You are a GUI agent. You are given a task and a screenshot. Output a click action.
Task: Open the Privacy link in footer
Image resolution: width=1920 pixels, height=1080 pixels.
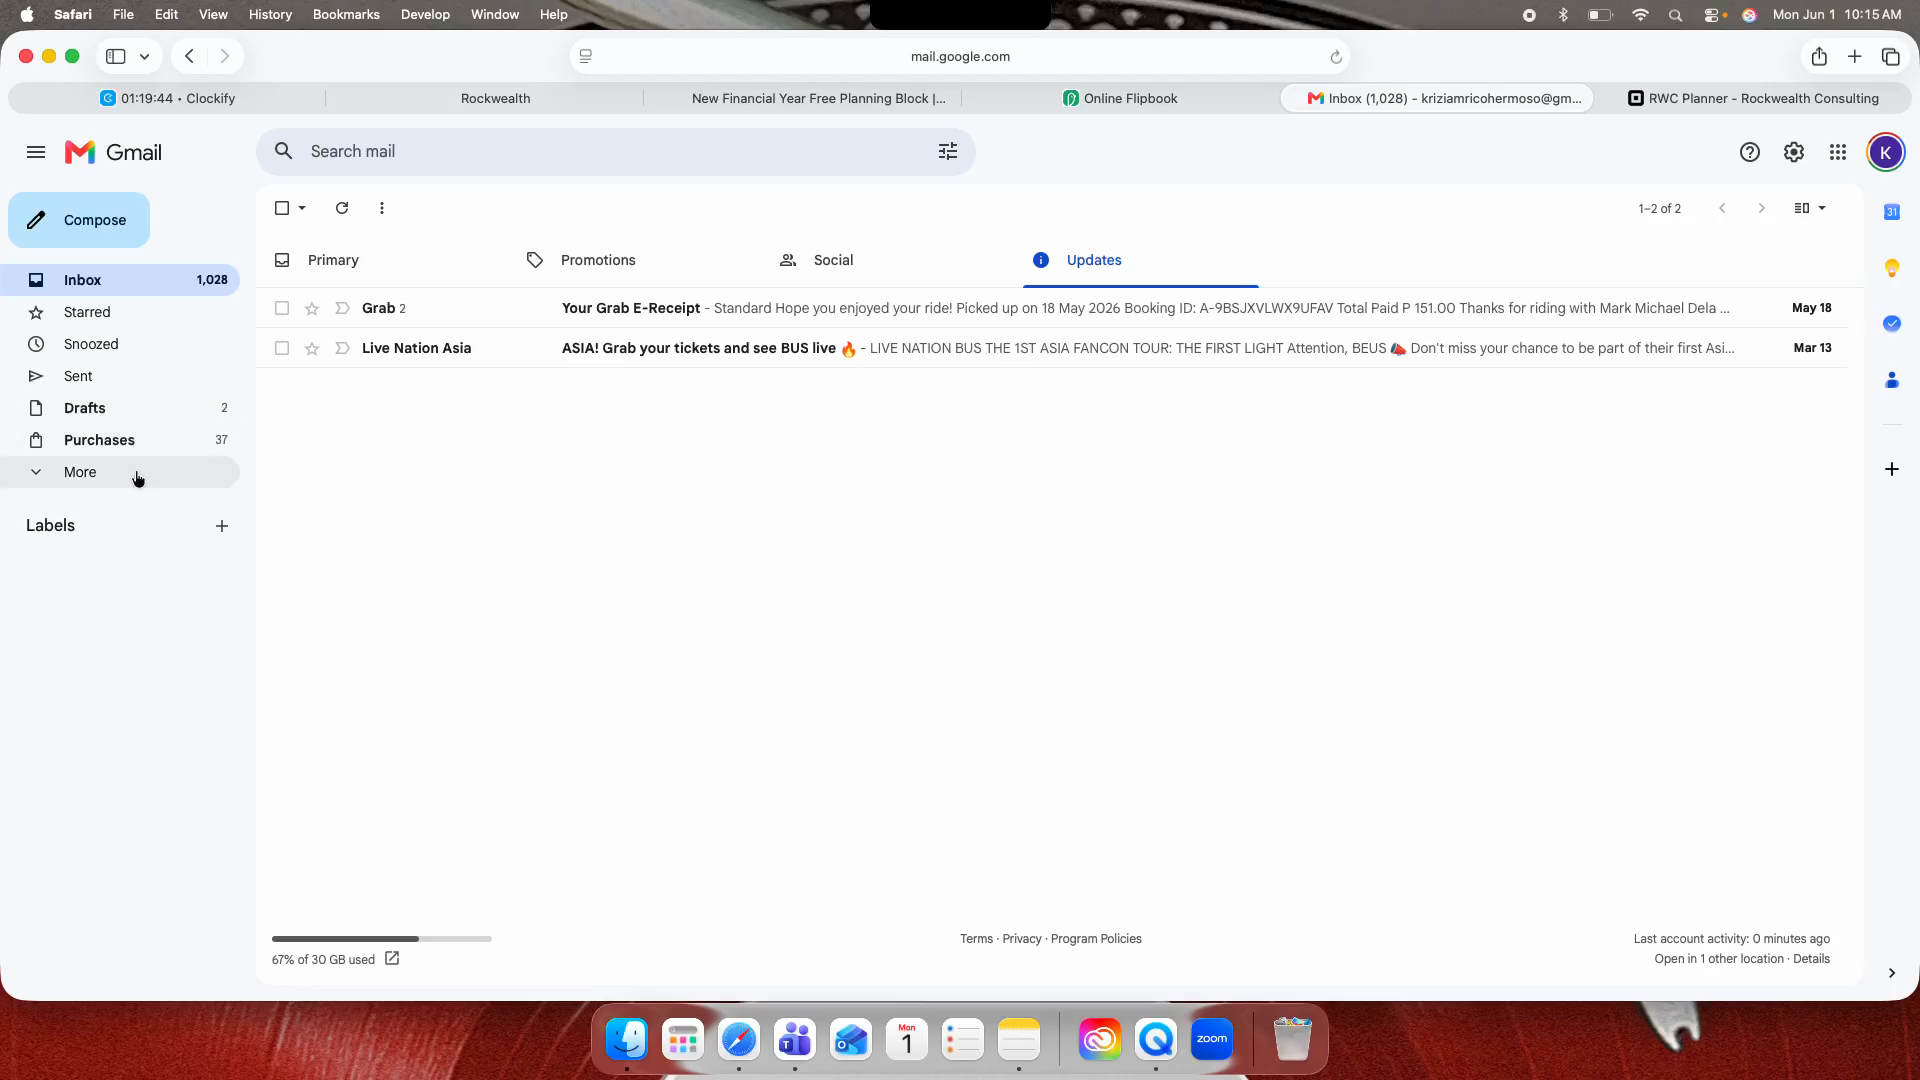tap(1021, 939)
